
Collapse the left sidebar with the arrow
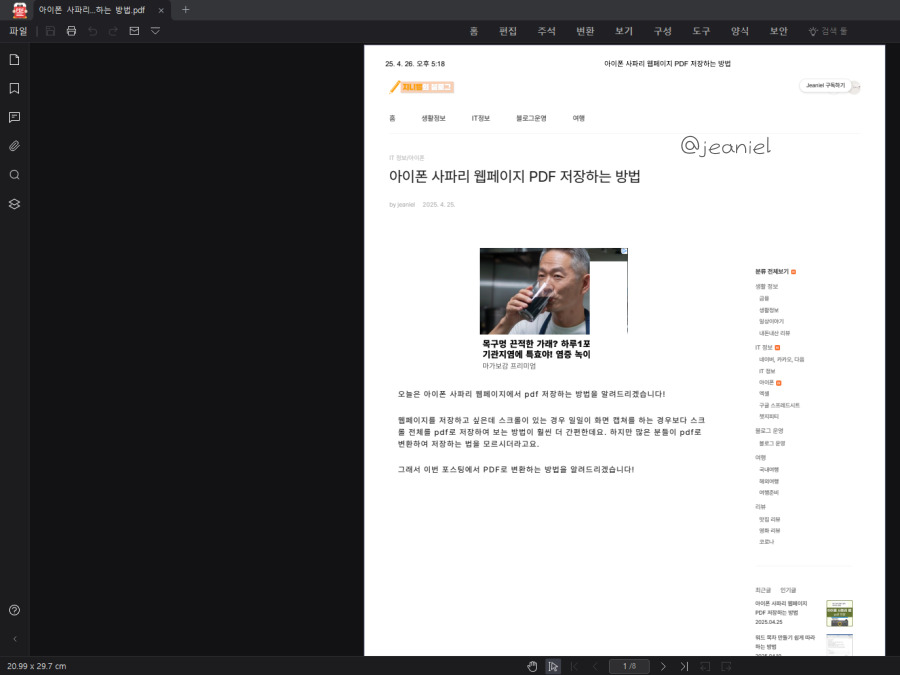click(x=14, y=639)
